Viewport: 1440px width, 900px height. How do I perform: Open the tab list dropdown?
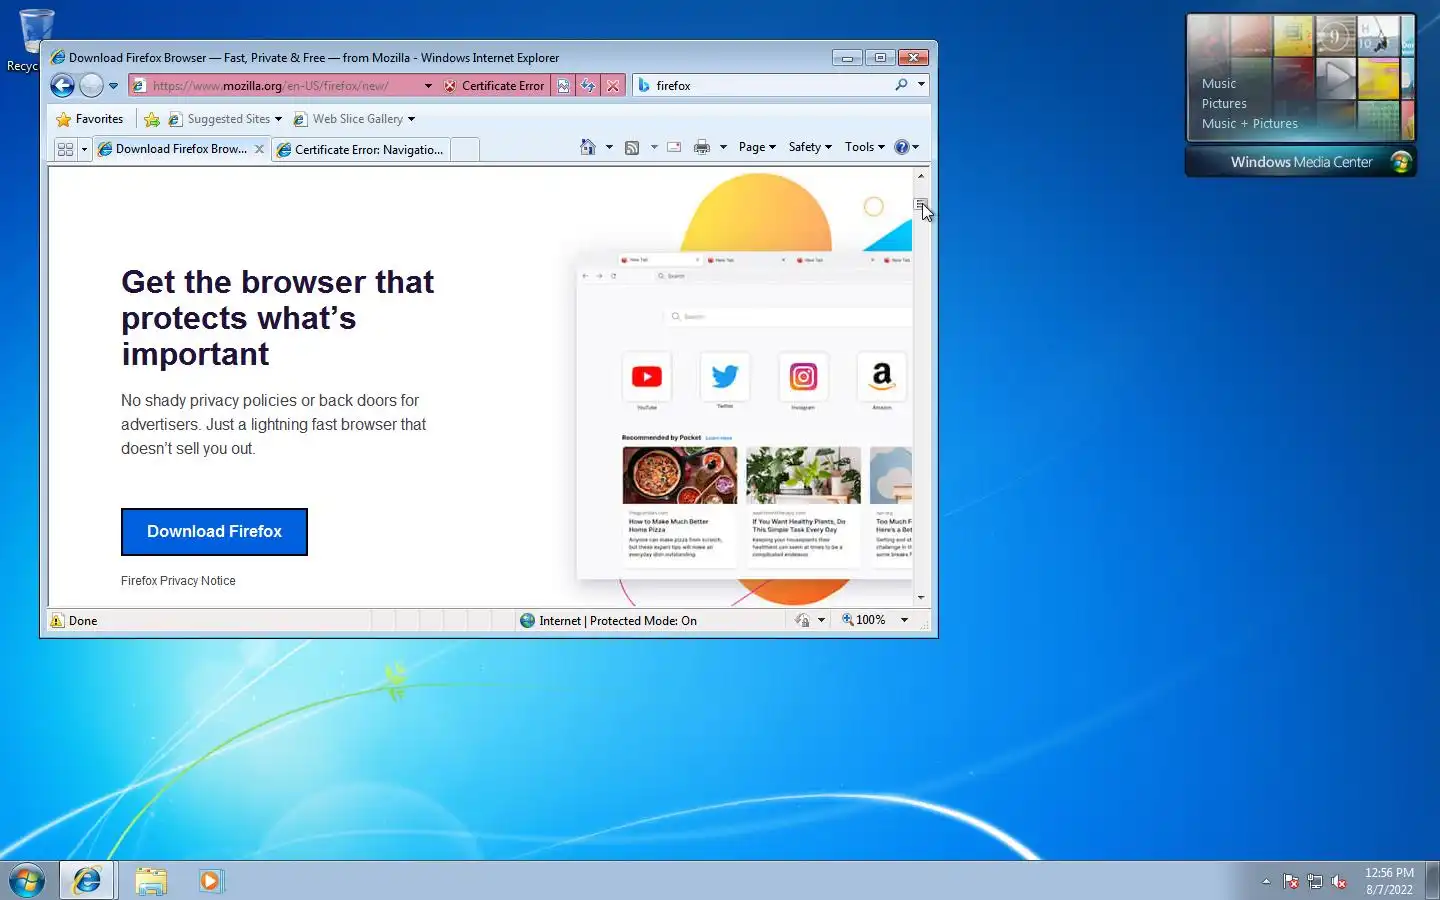pos(84,149)
